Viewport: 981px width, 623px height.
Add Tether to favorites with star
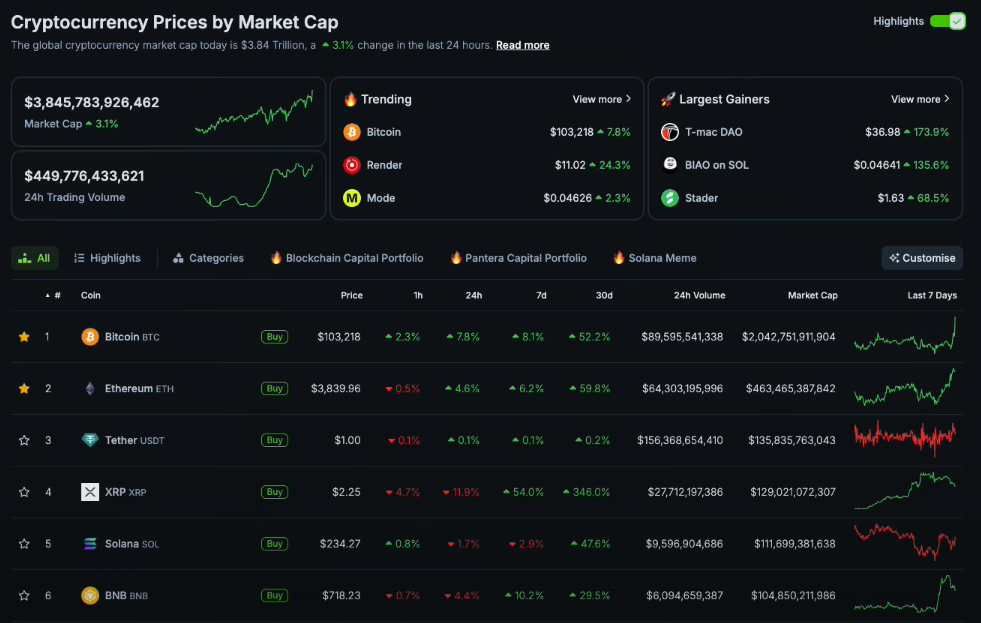point(24,440)
